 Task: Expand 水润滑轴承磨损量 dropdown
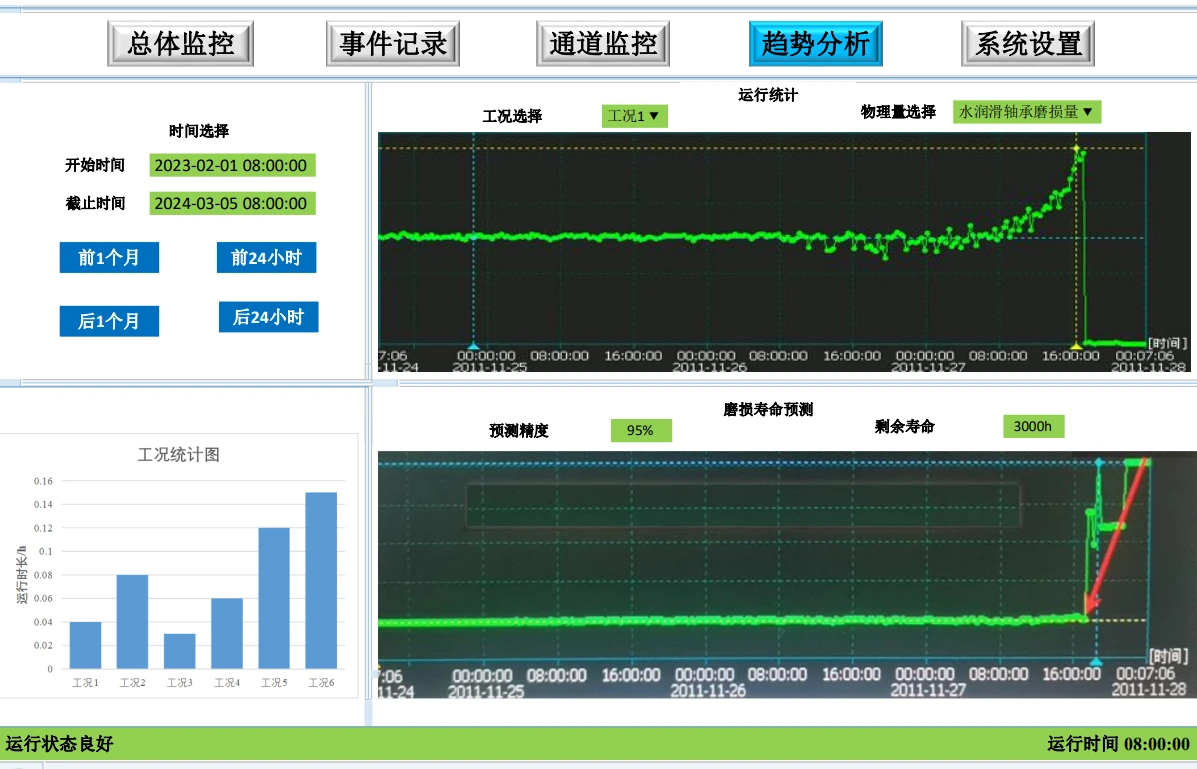(1027, 111)
